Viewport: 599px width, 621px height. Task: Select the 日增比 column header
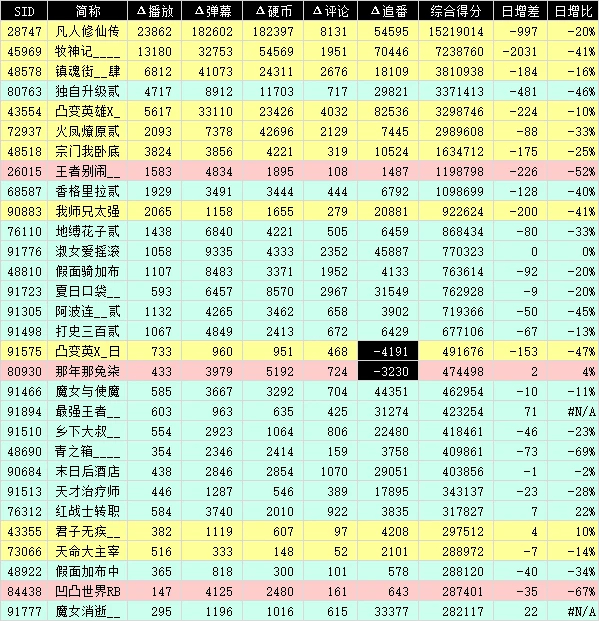pyautogui.click(x=573, y=11)
